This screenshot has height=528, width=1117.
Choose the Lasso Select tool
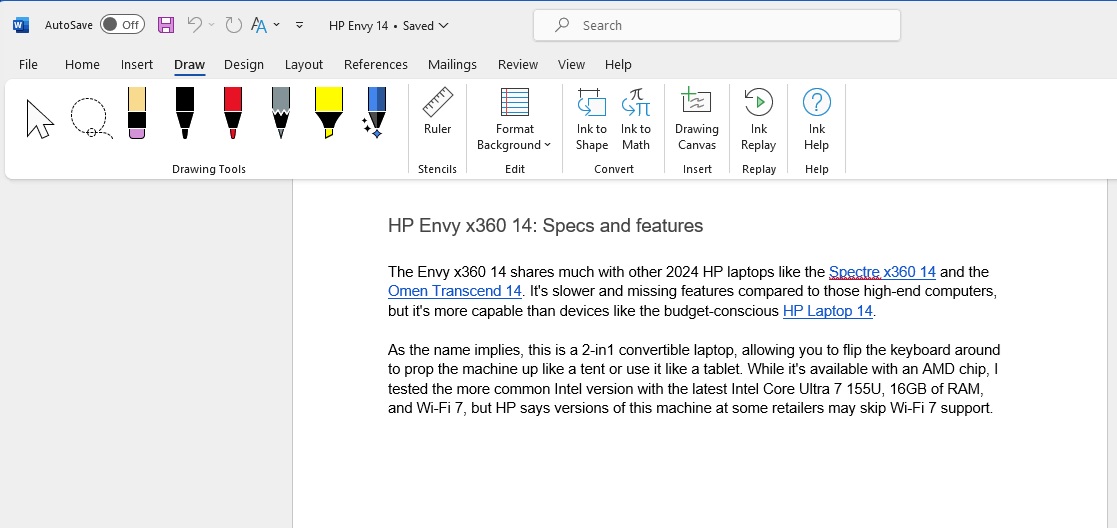click(91, 118)
